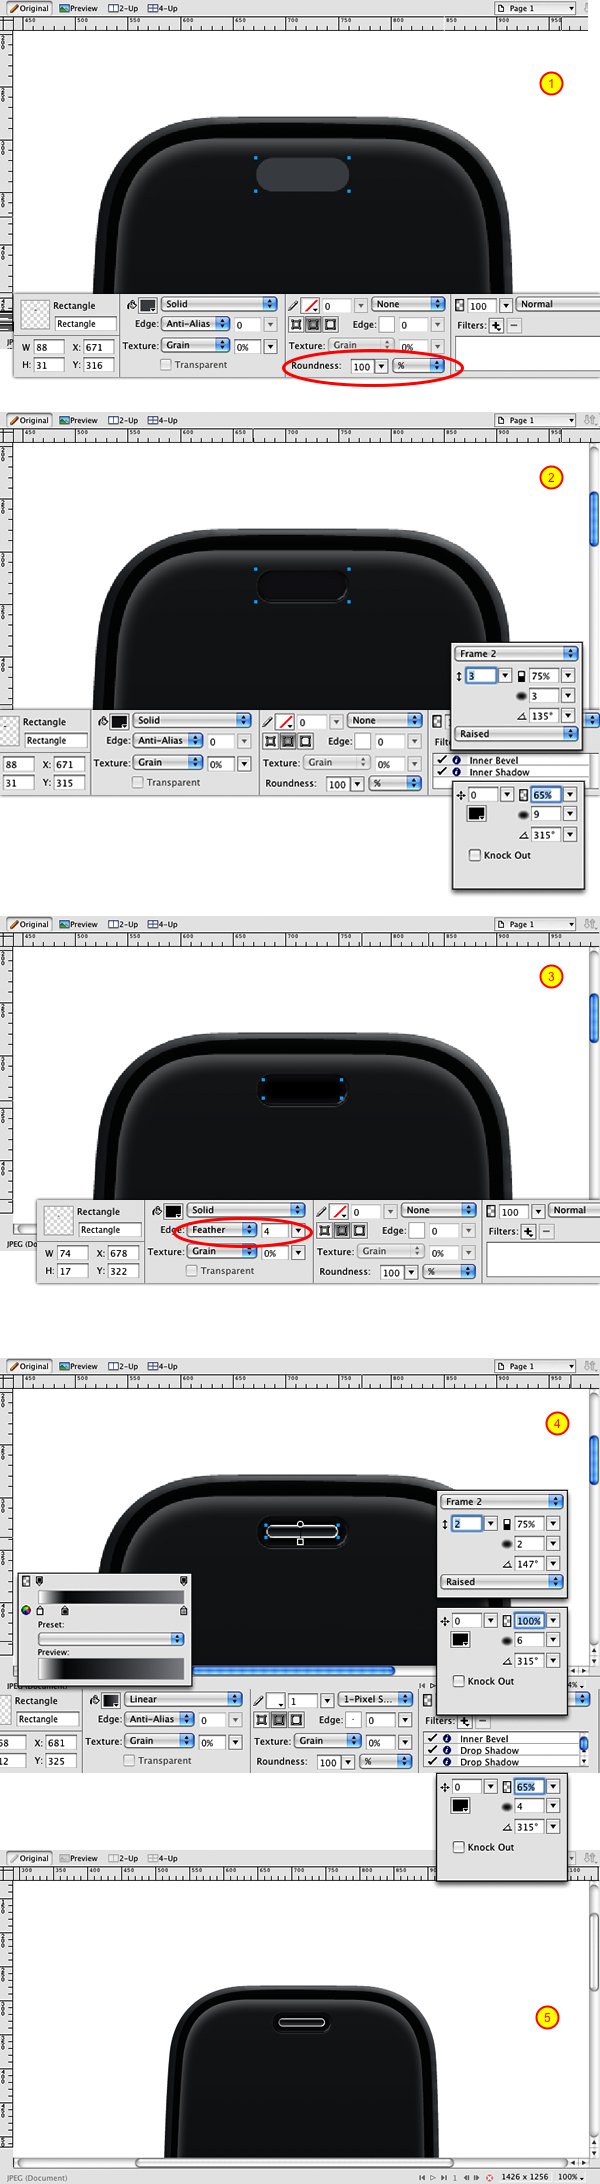
Task: Click the 1426 x 1256 size readout
Action: tap(524, 2177)
